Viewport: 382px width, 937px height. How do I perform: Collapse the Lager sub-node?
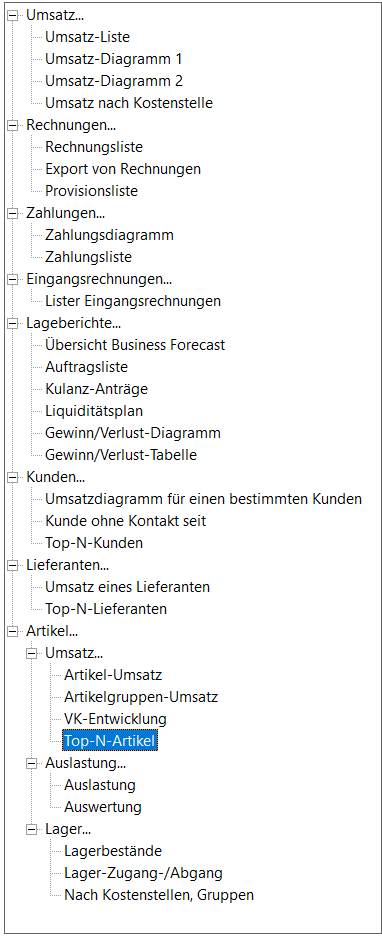tap(31, 829)
